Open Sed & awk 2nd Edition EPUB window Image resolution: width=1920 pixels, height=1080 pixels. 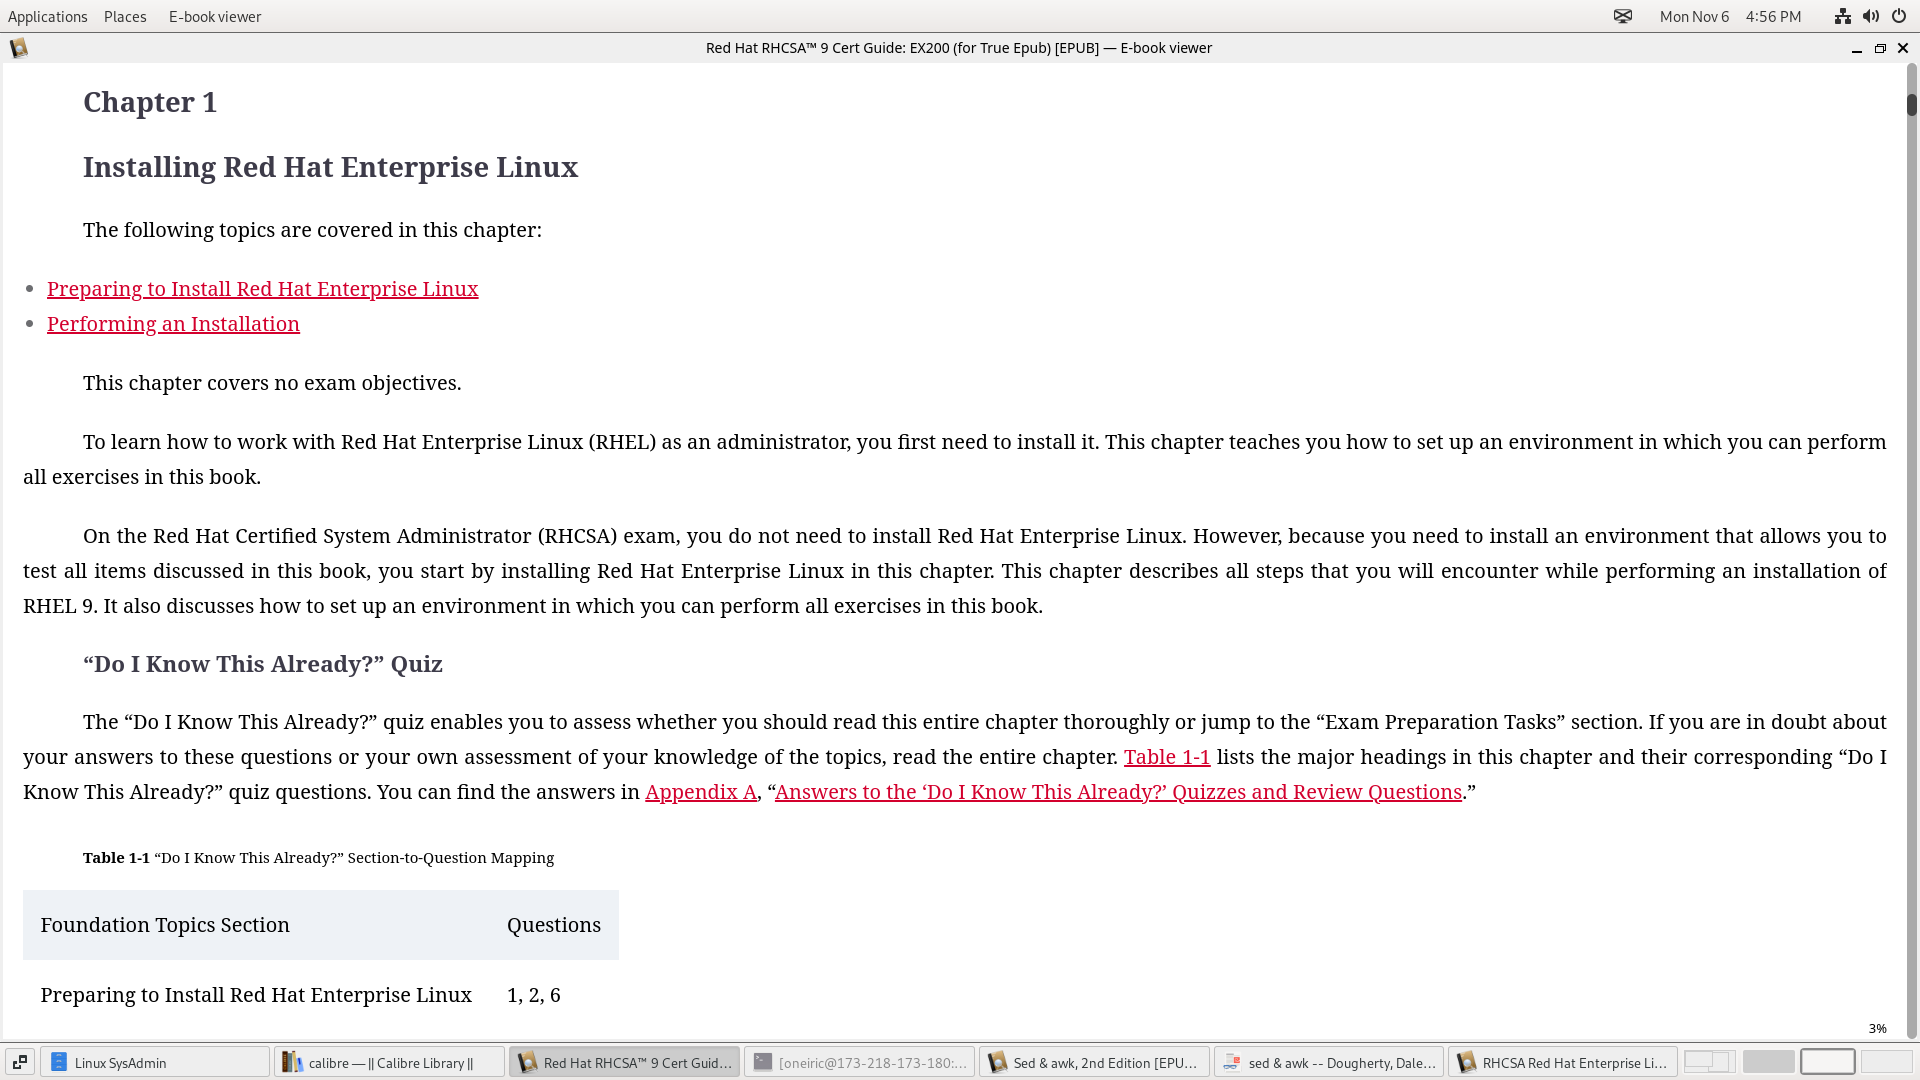(1094, 1062)
